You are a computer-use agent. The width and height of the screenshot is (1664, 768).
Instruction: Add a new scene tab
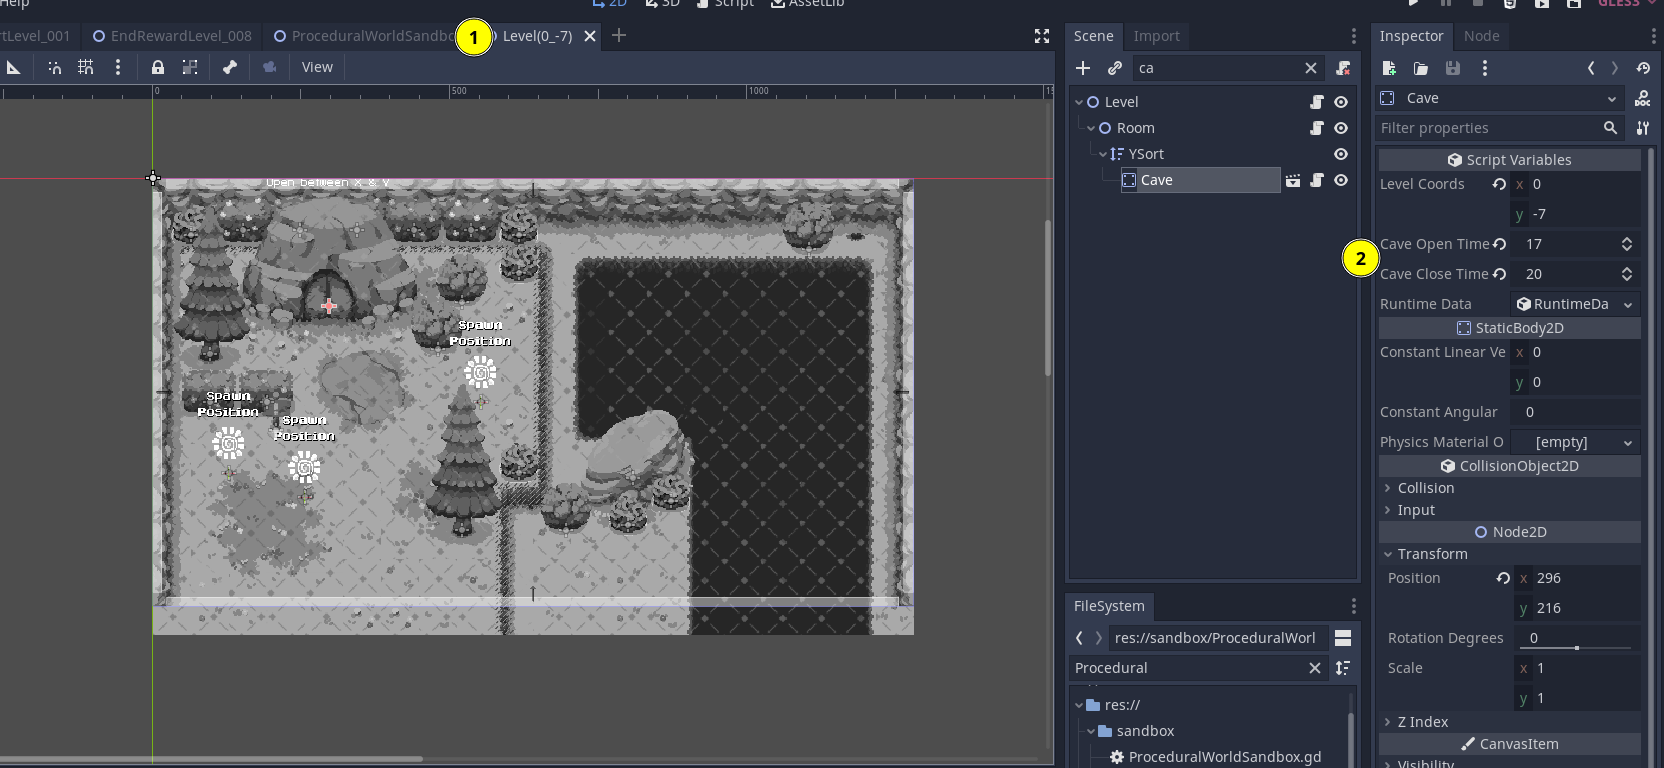(619, 36)
